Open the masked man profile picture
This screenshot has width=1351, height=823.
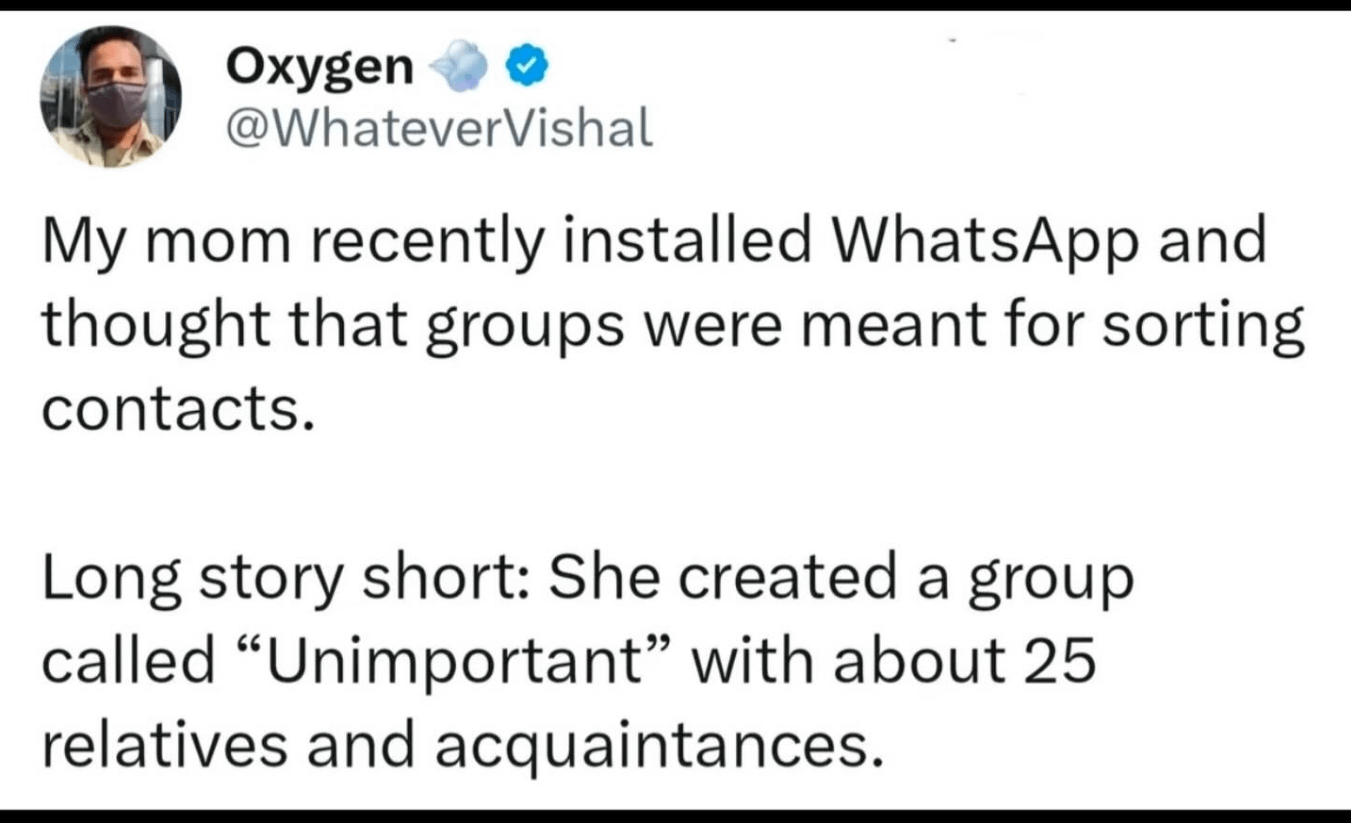click(111, 96)
